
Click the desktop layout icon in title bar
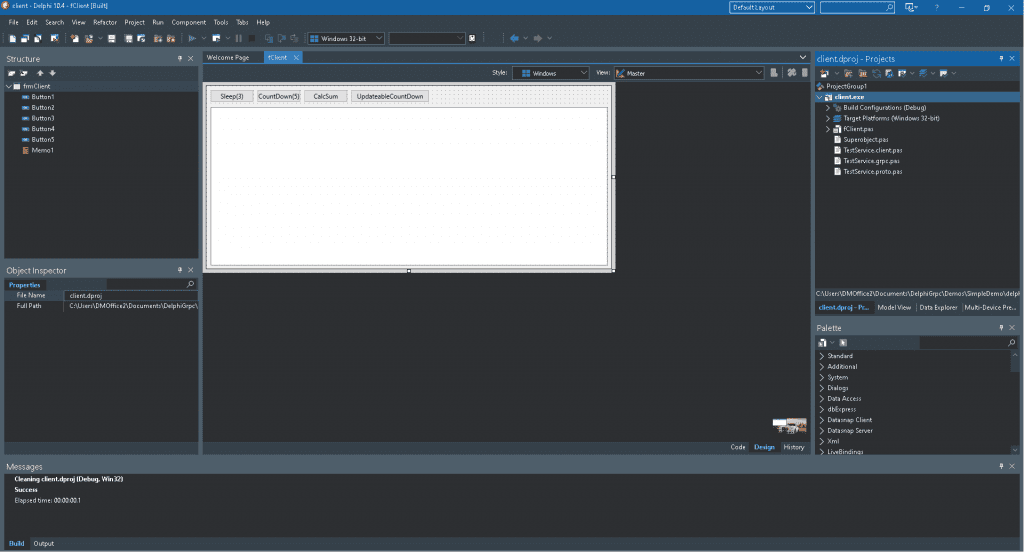[910, 7]
